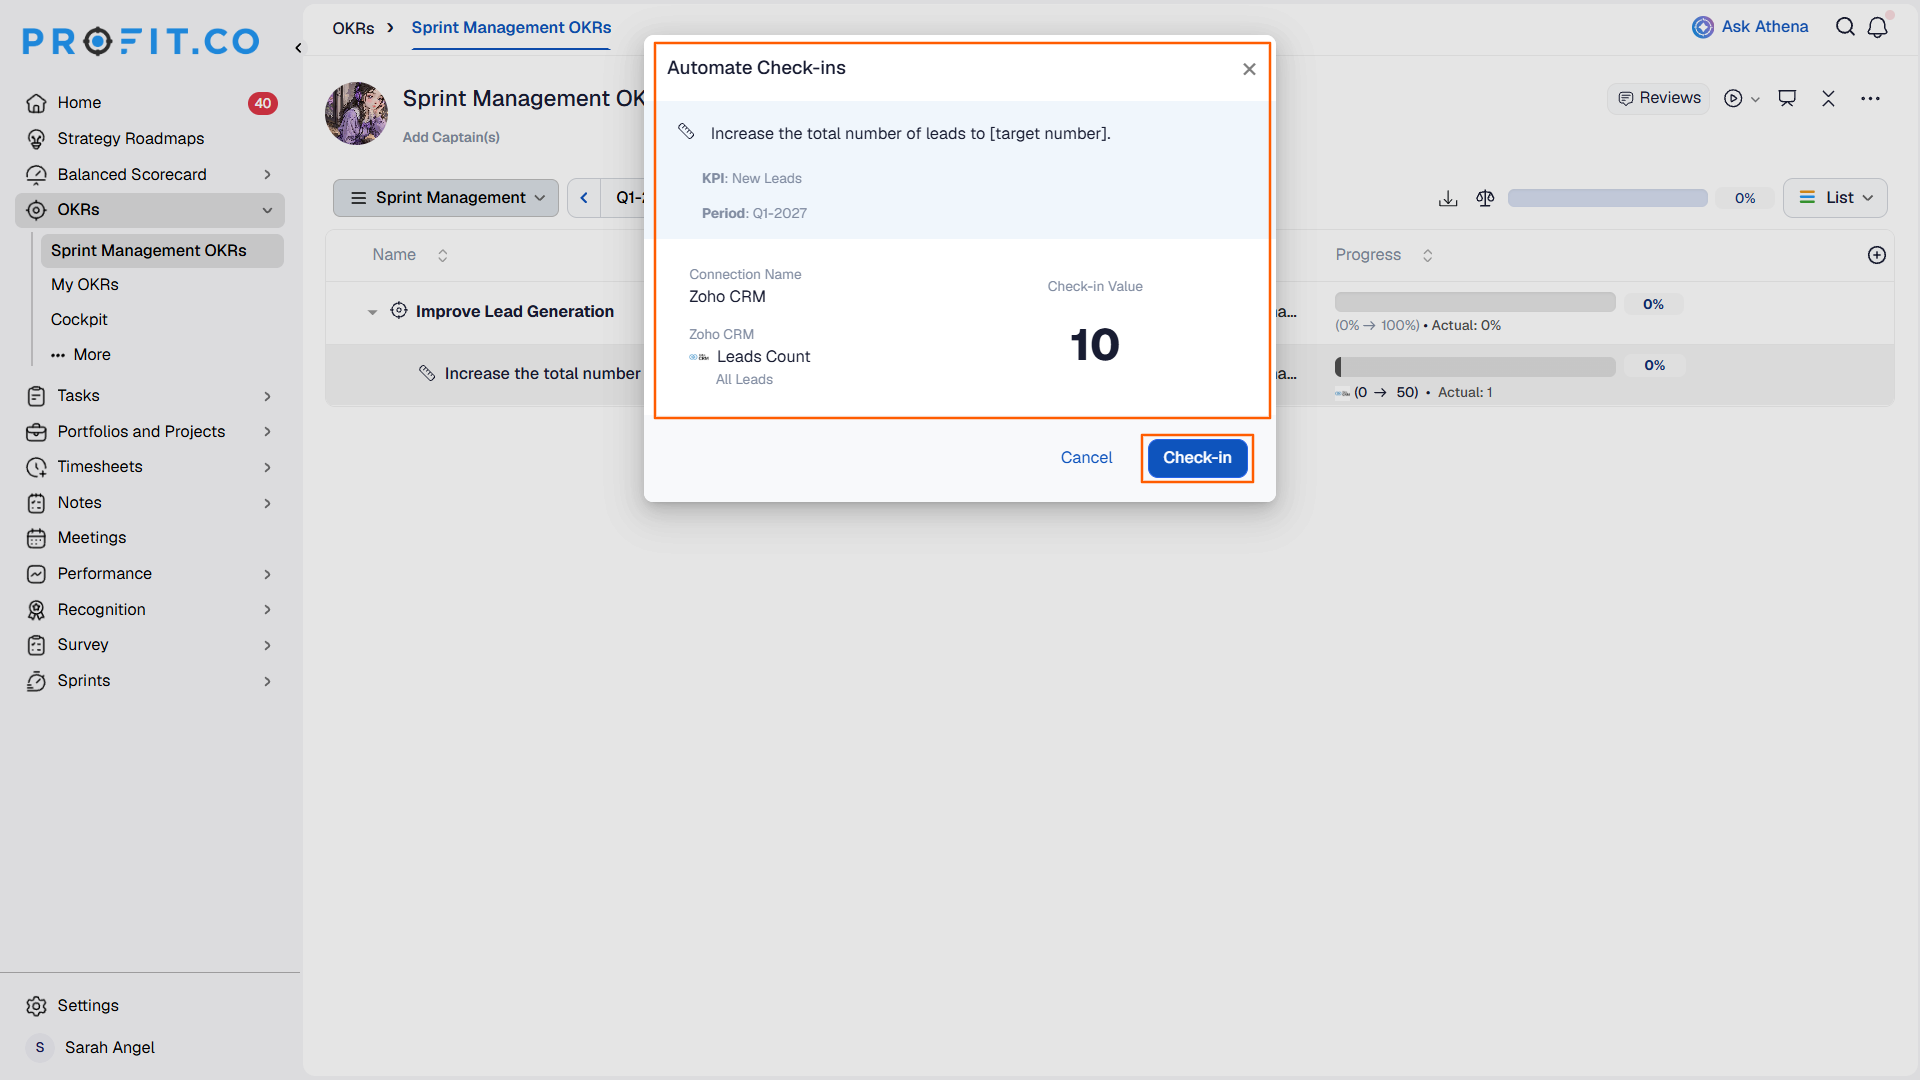This screenshot has width=1920, height=1080.
Task: Open Ask Athena assistant
Action: (1751, 27)
